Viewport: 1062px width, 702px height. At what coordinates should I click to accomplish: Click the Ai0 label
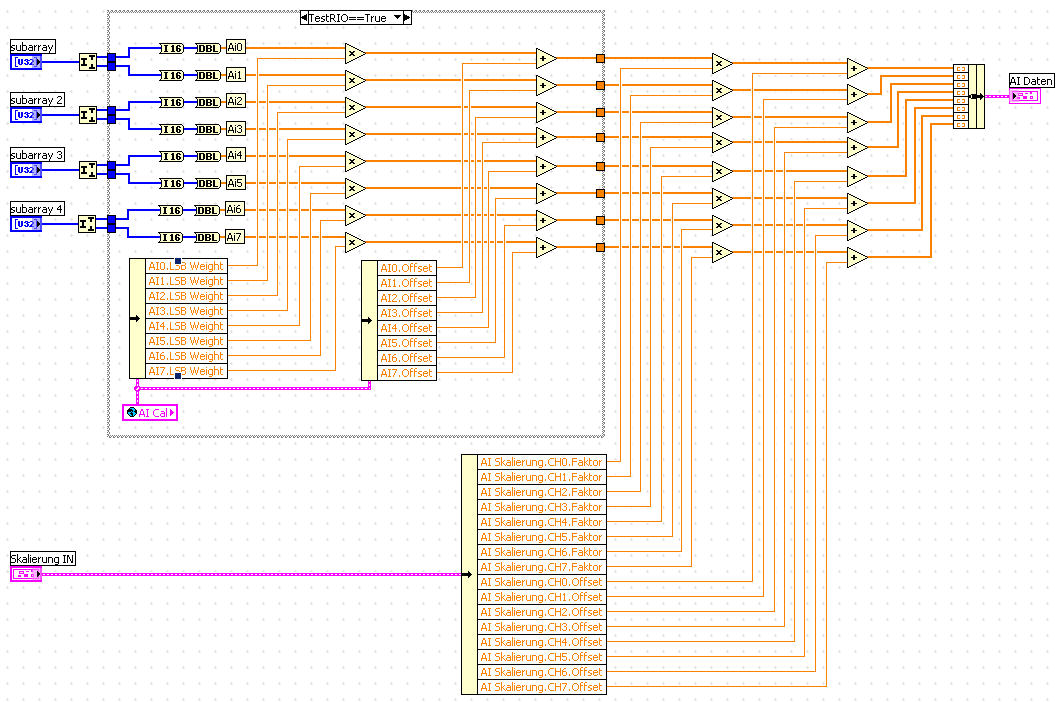click(235, 47)
